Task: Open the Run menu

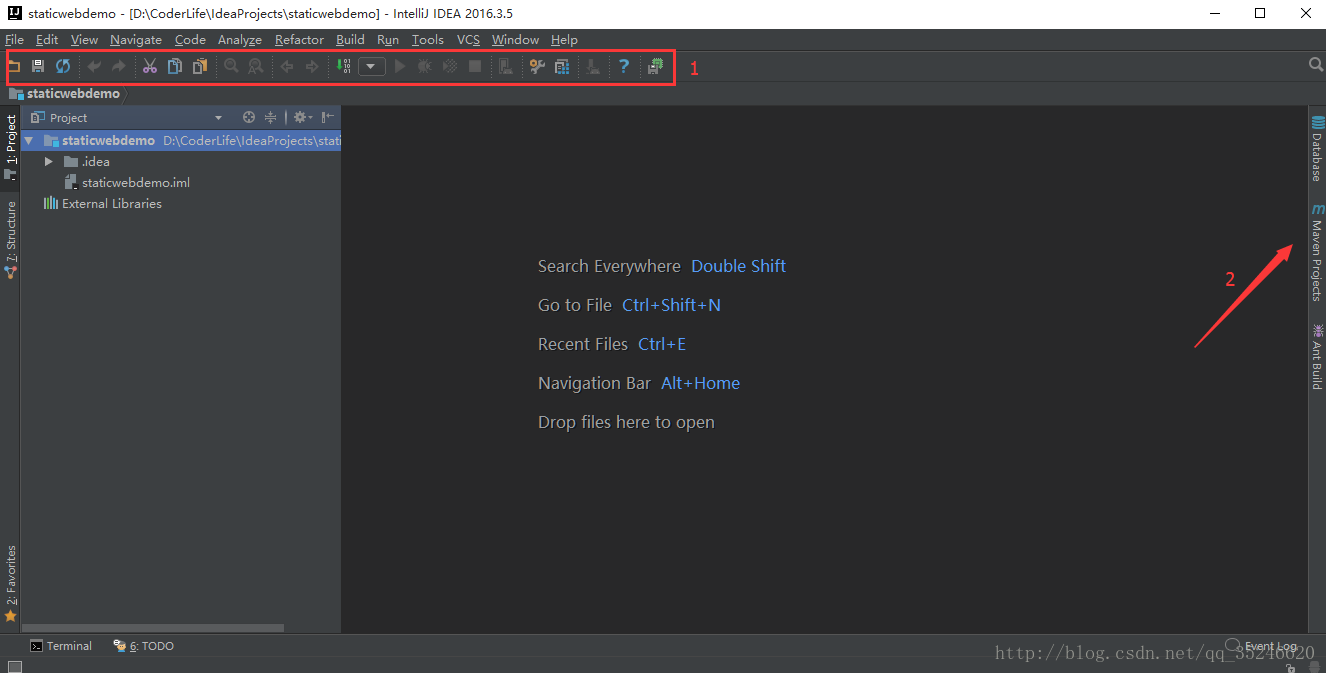Action: tap(388, 40)
